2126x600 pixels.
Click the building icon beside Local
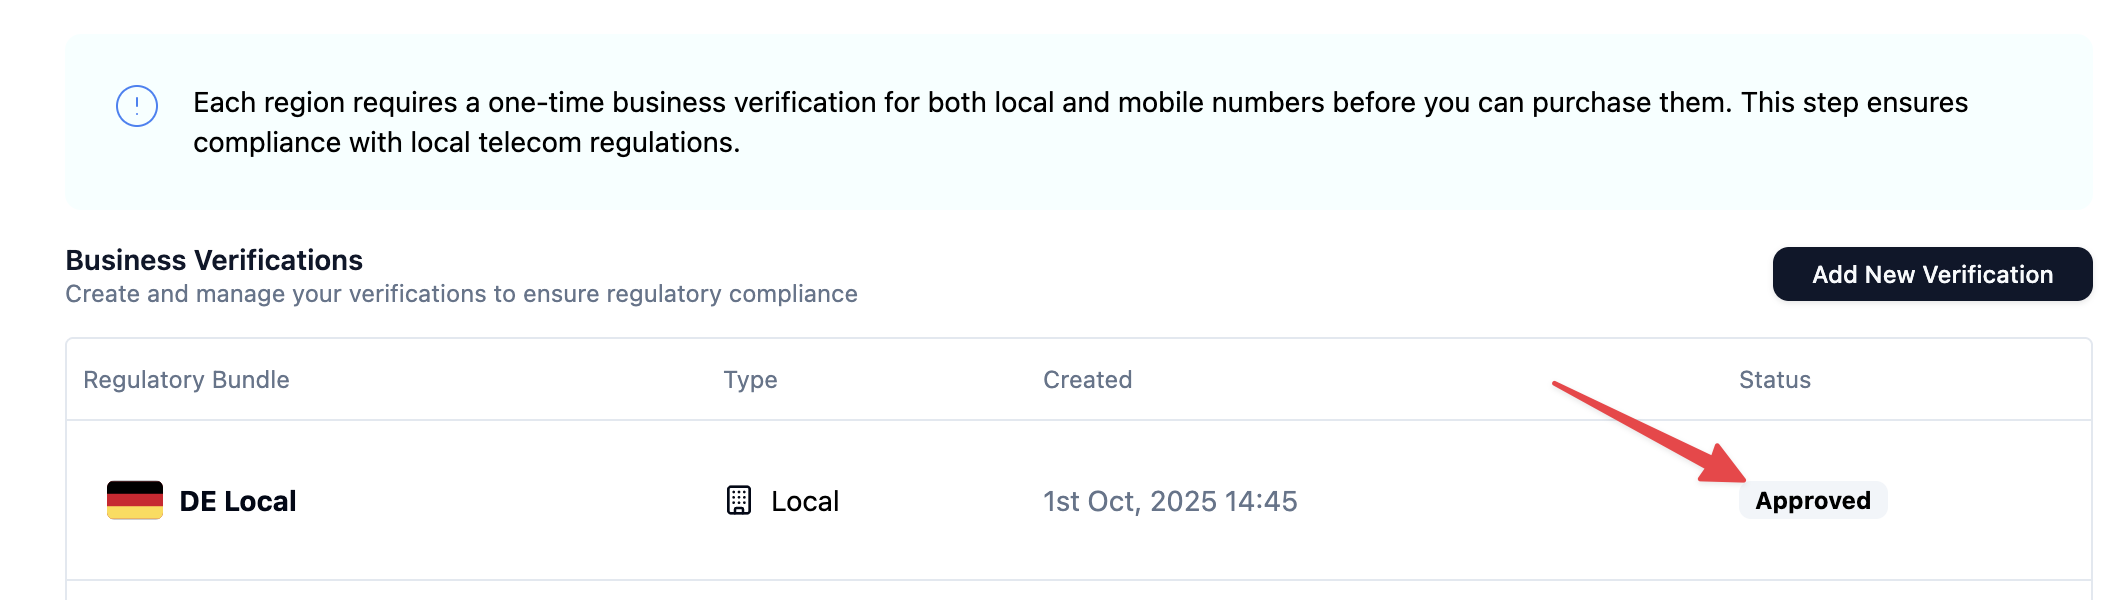point(739,500)
